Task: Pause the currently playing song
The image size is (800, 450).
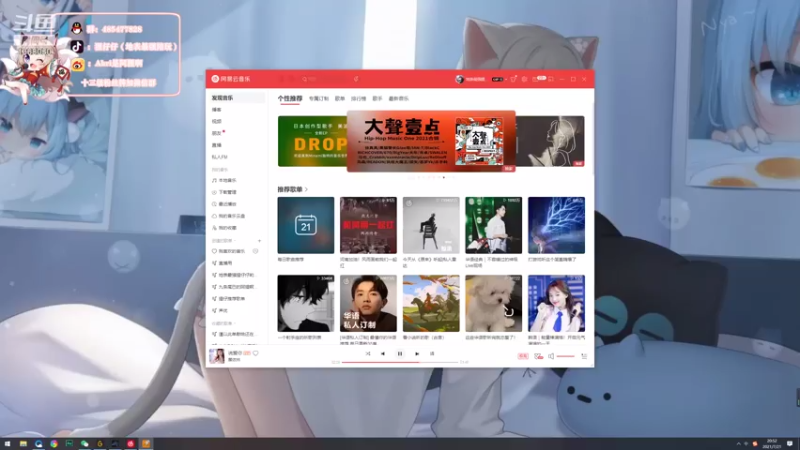Action: coord(400,354)
